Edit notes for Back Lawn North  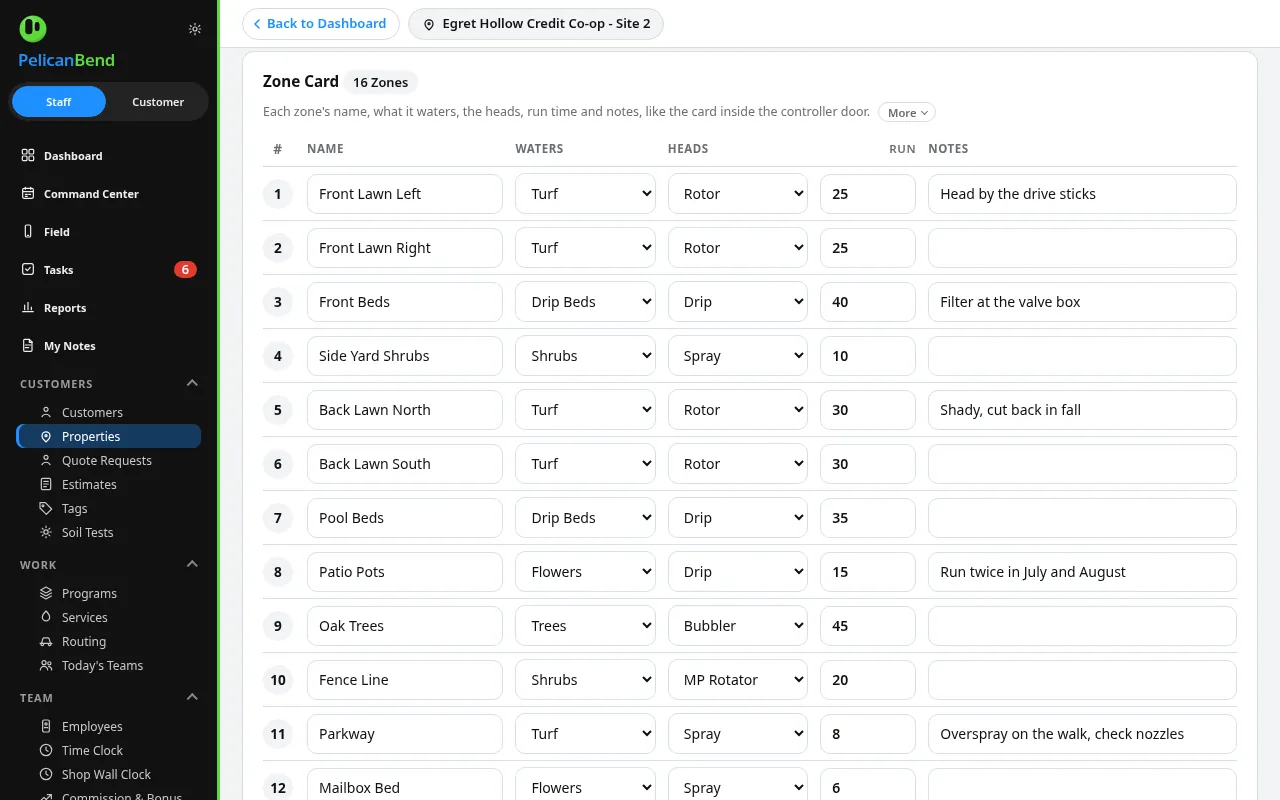(1082, 410)
